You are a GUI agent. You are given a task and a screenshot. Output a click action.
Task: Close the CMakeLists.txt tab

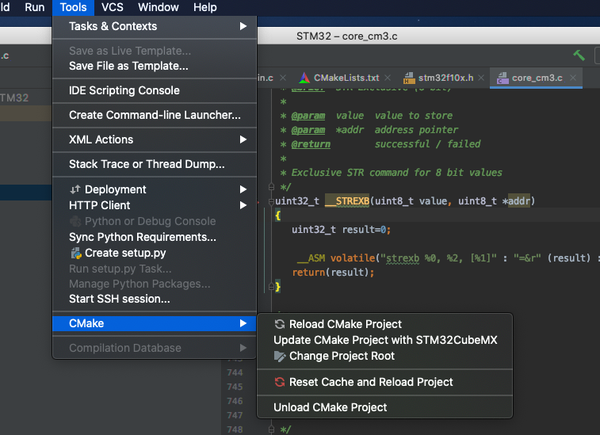coord(388,78)
